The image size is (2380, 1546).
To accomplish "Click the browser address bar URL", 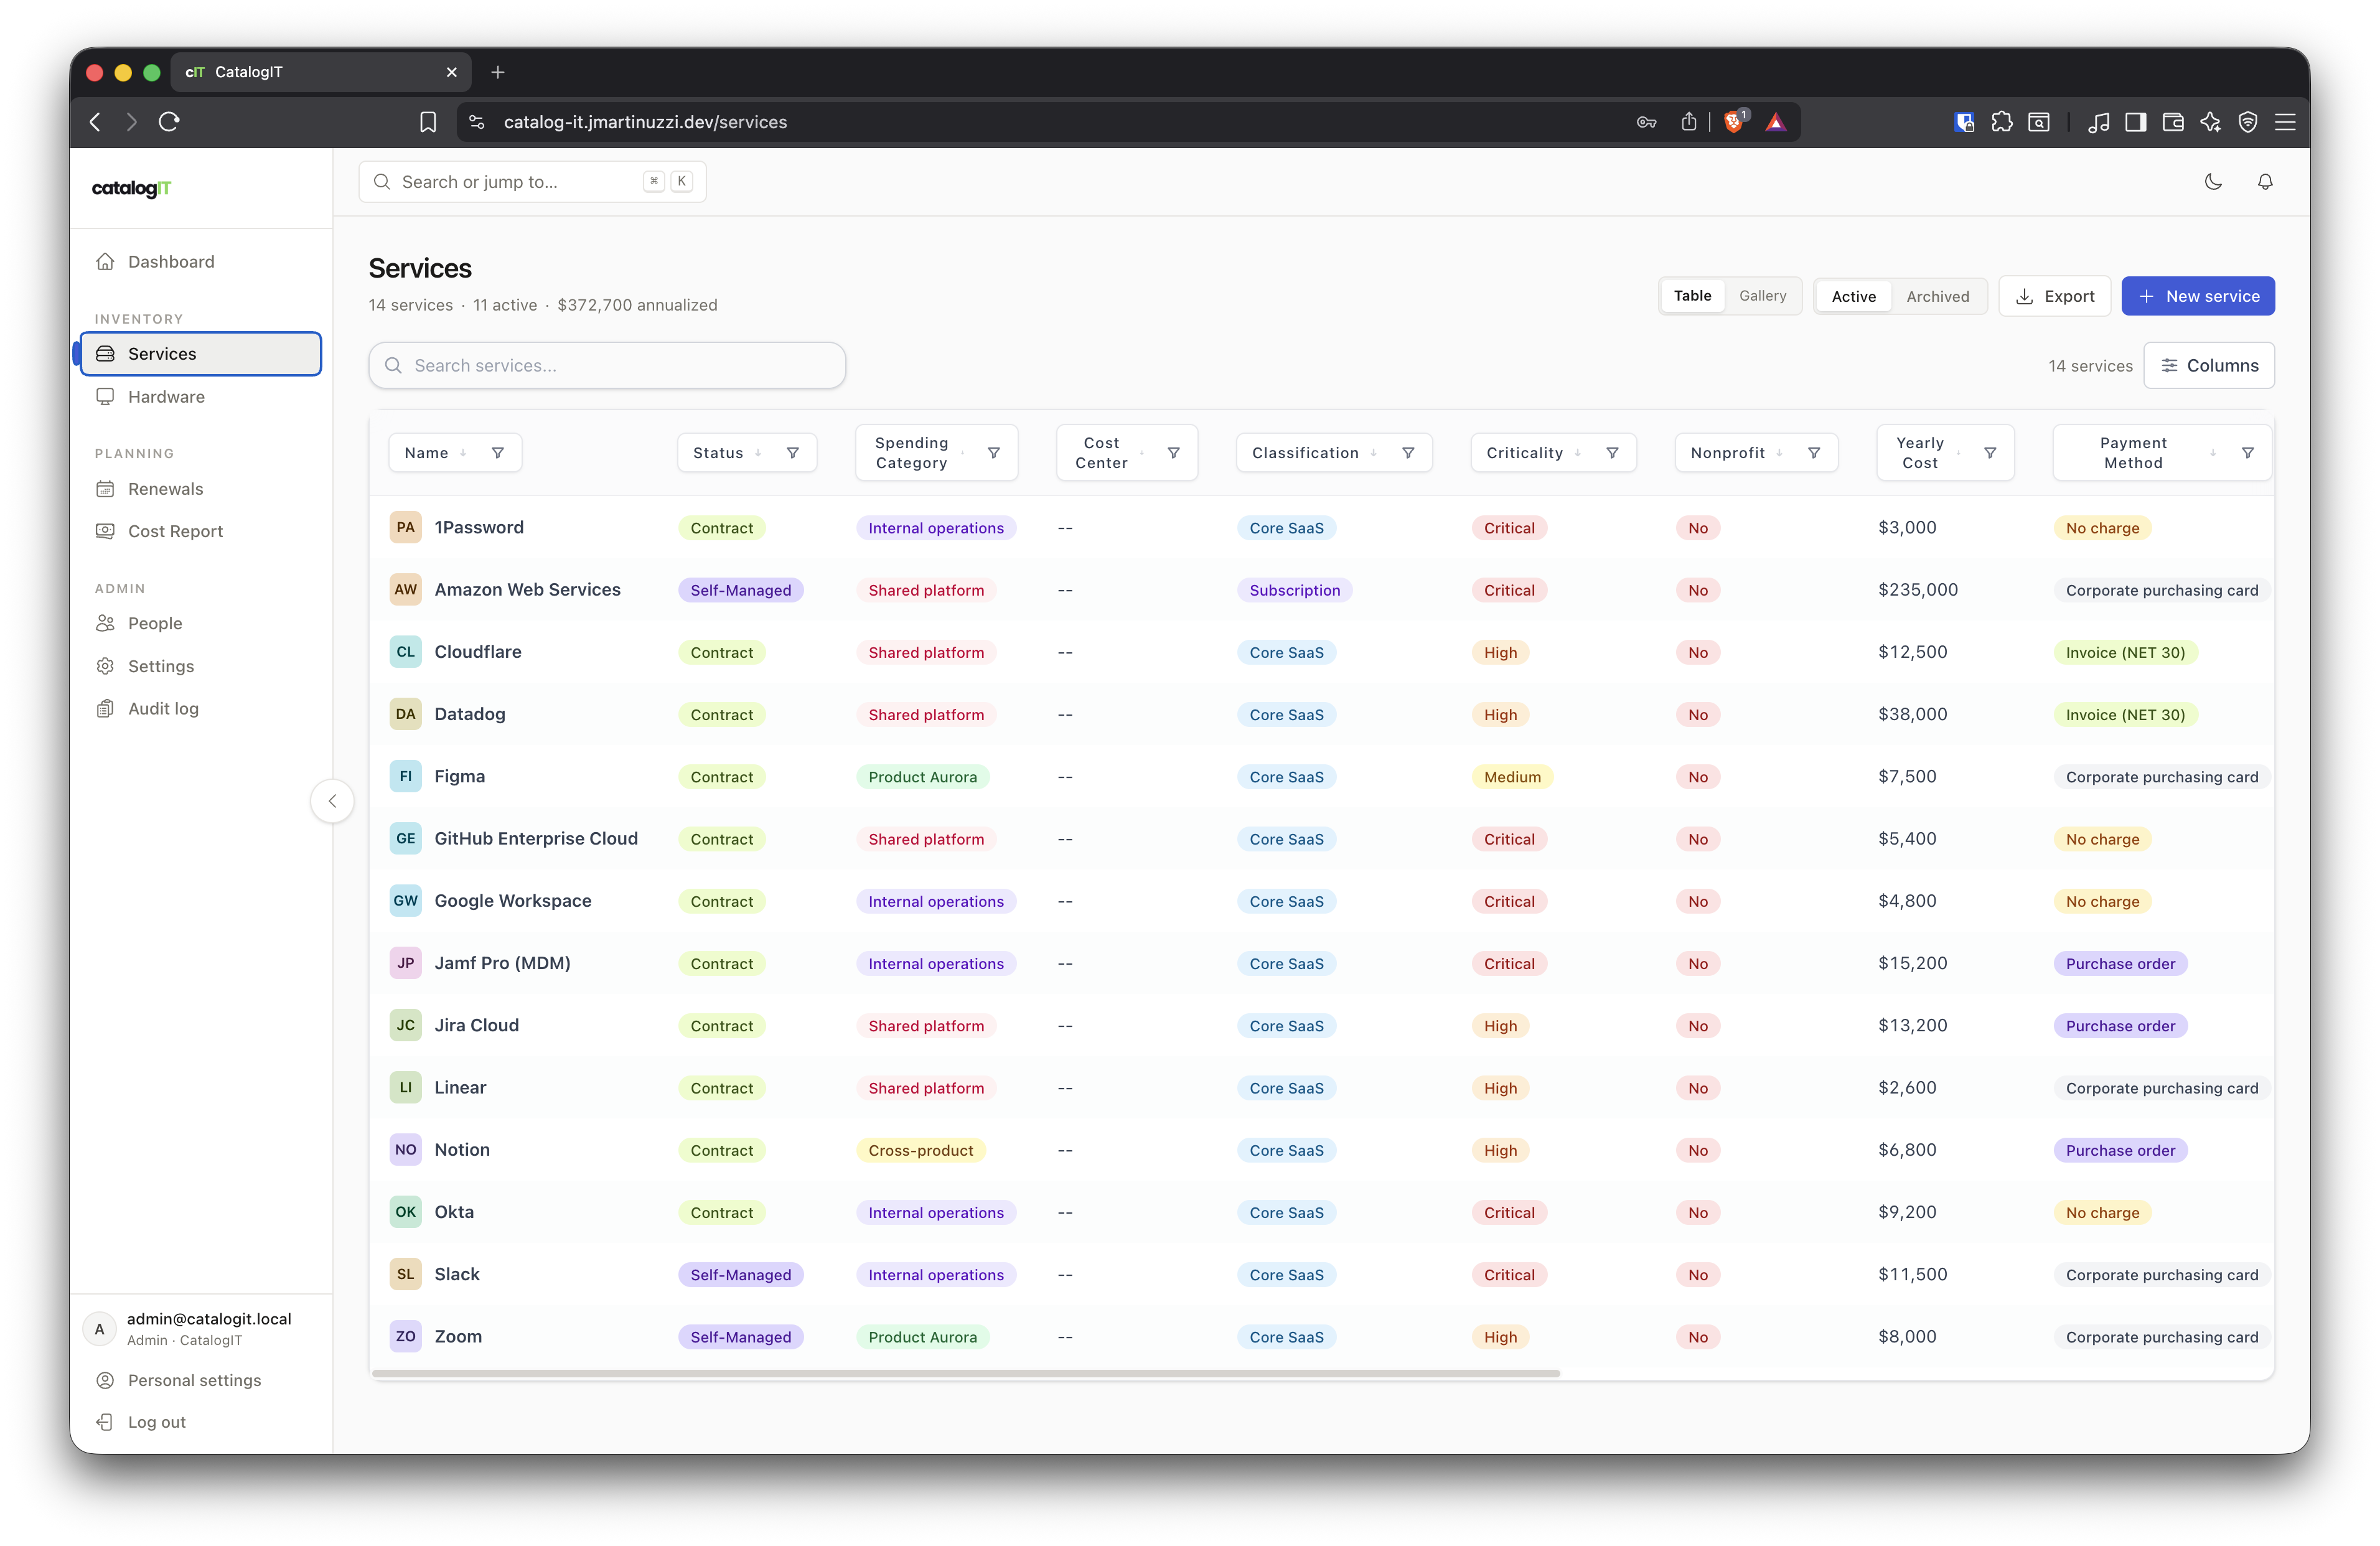I will 645,122.
